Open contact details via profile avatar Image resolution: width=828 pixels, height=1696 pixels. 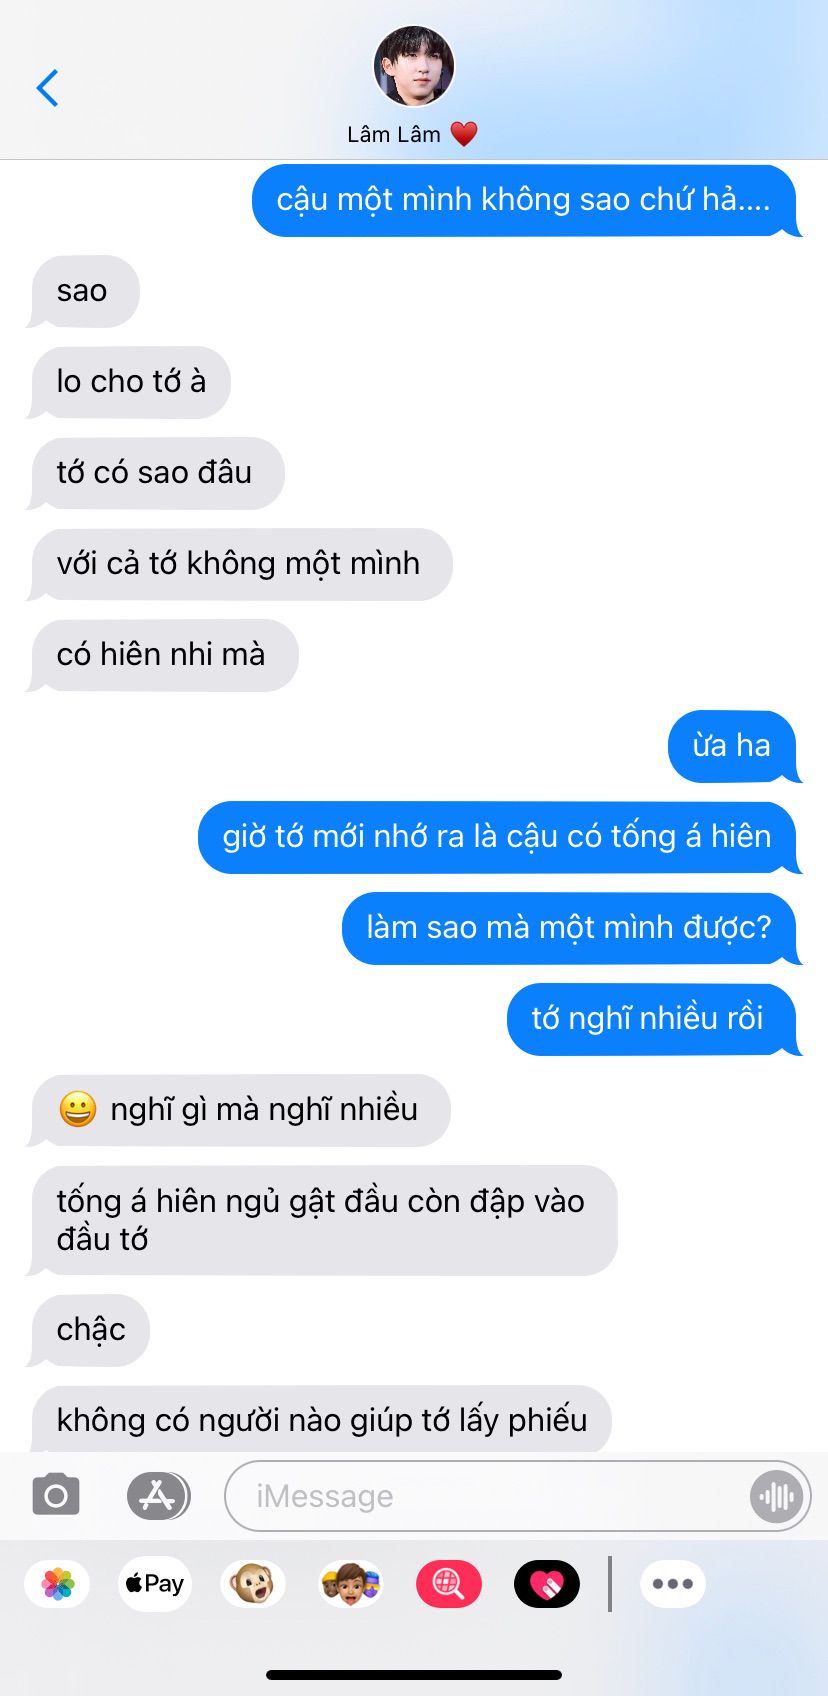coord(414,66)
